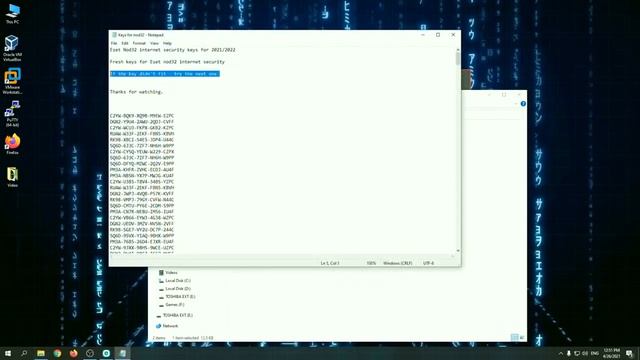Click the 'Thanks for watching.' line
Screen dimensions: 640x360
pyautogui.click(x=136, y=92)
